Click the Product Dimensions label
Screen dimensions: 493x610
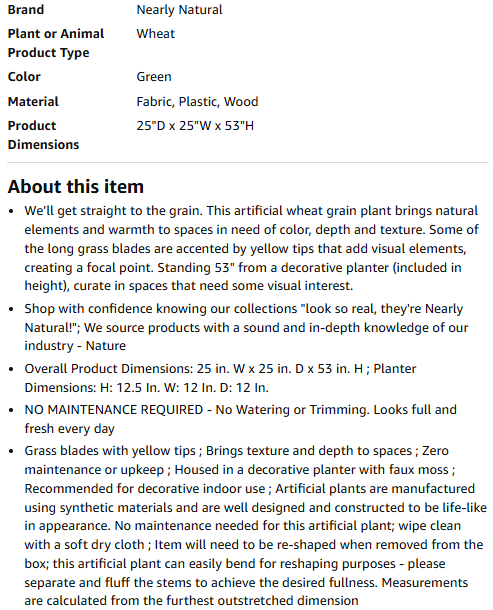(x=43, y=135)
